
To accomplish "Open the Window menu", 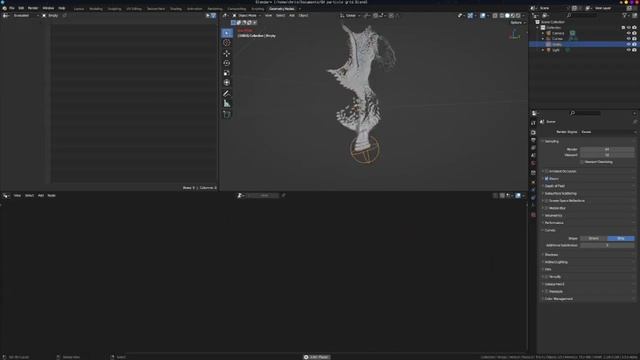I will [x=48, y=8].
